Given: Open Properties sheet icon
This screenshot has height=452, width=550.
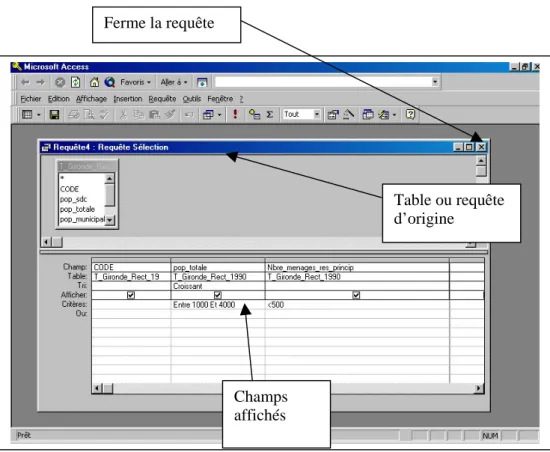Looking at the screenshot, I should [x=333, y=114].
